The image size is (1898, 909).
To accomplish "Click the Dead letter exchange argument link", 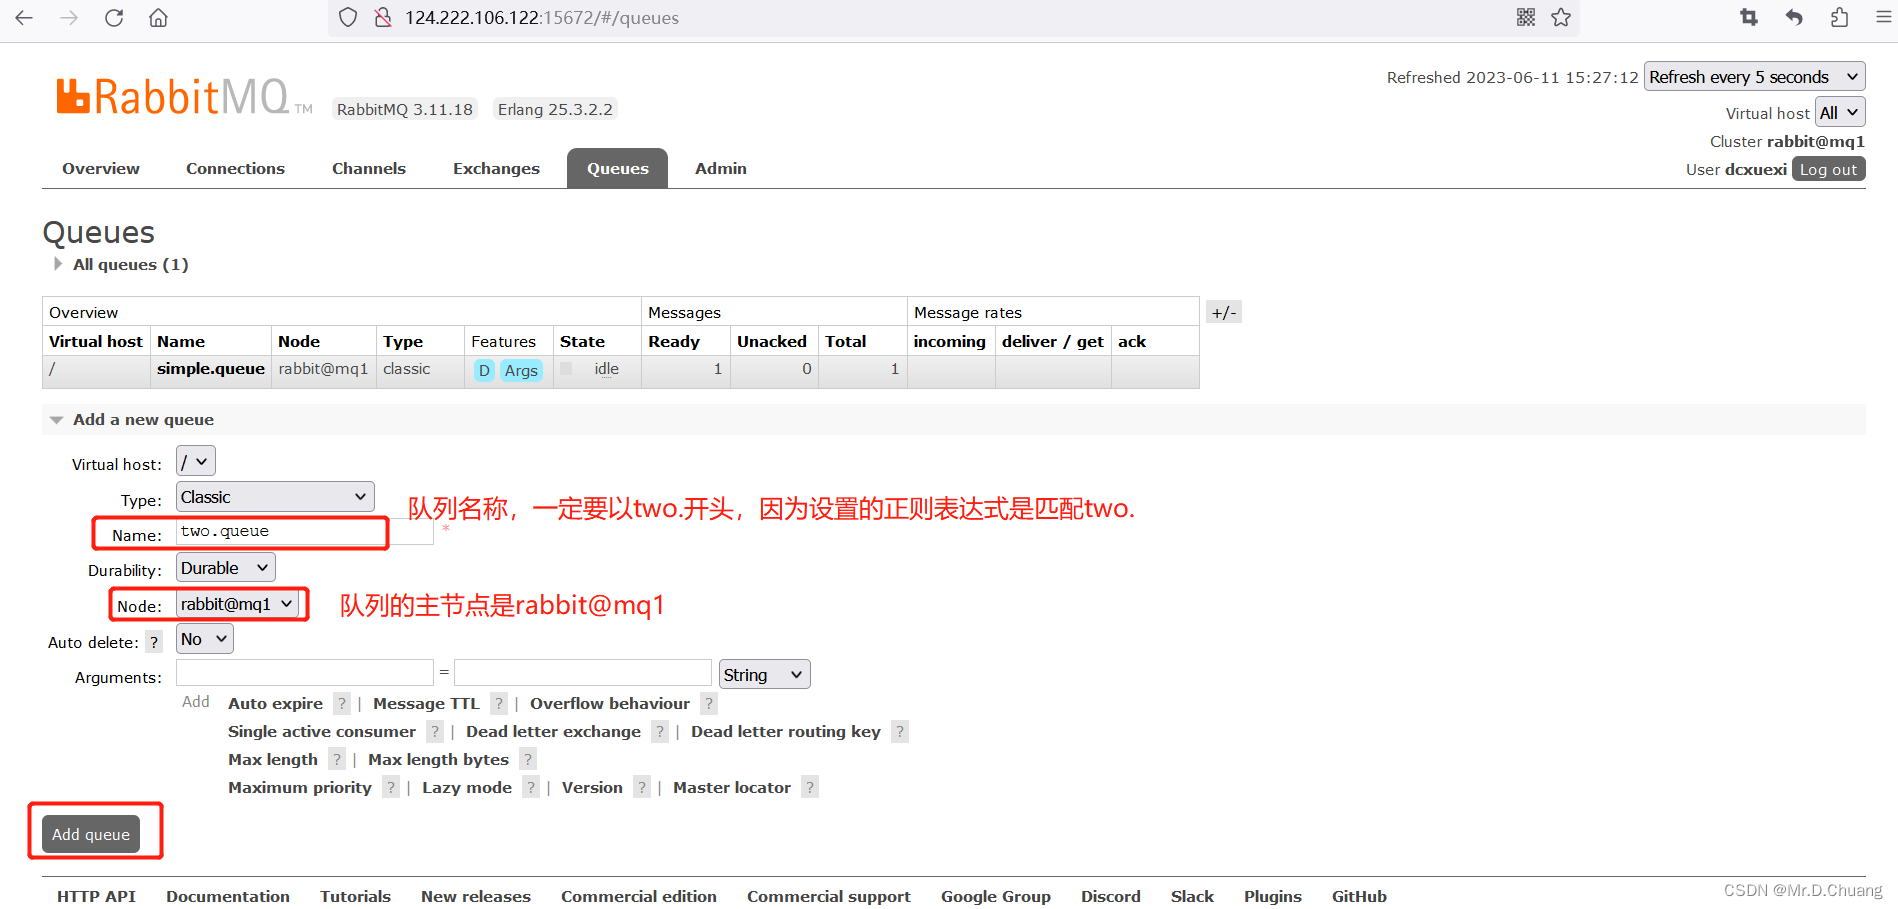I will [x=553, y=731].
